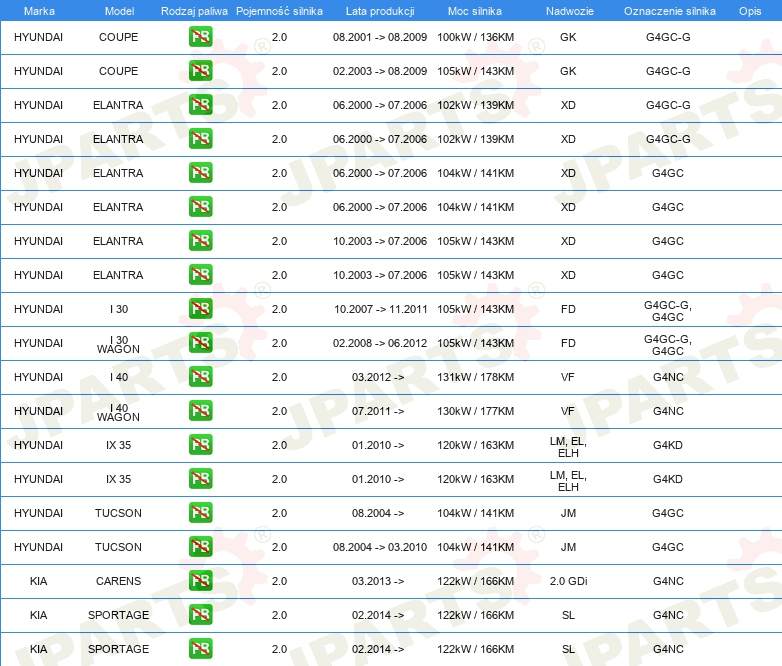The width and height of the screenshot is (782, 666).
Task: Click the Marka column header
Action: [38, 10]
